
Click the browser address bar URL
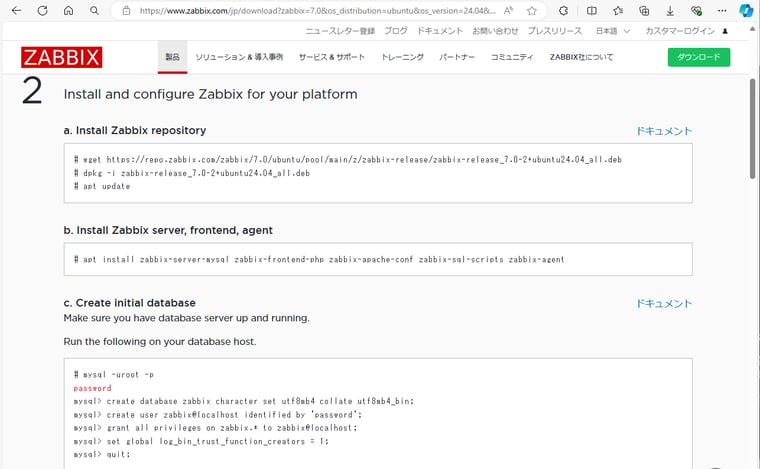(x=317, y=11)
